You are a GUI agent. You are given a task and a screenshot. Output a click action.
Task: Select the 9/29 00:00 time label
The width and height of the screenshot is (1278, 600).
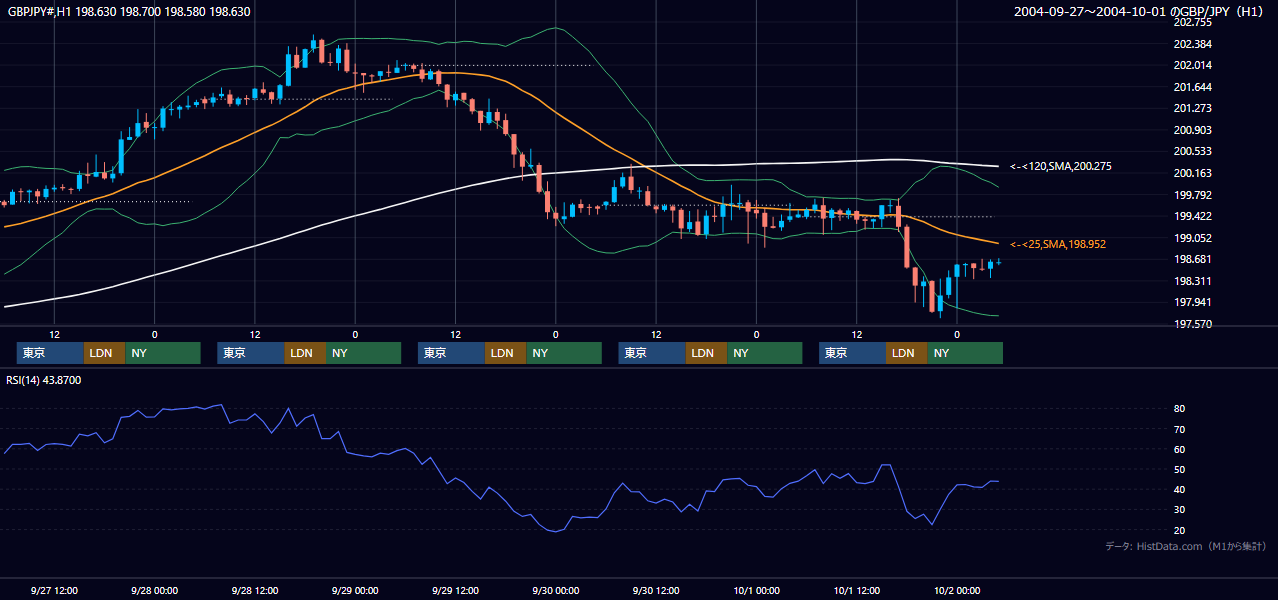355,590
